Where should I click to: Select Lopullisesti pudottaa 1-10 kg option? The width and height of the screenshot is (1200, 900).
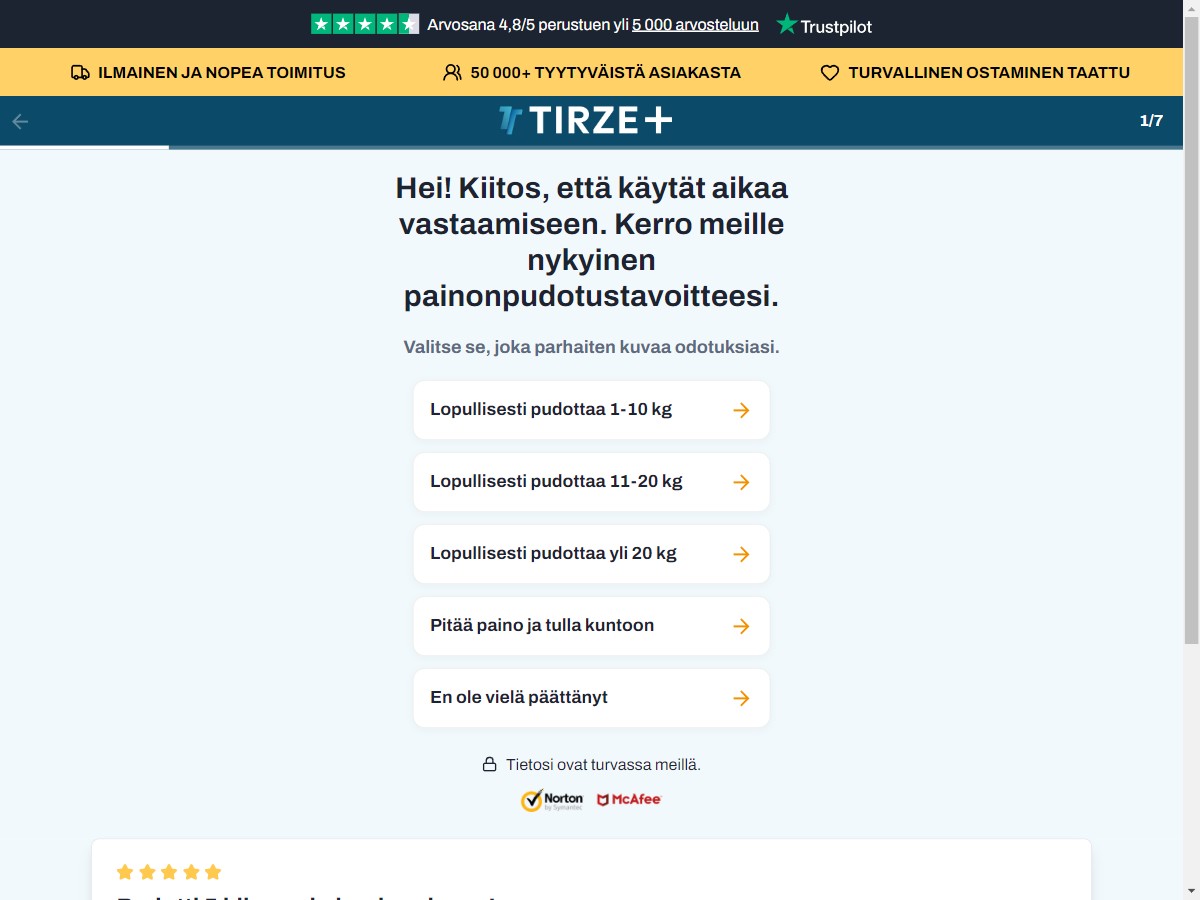(591, 410)
